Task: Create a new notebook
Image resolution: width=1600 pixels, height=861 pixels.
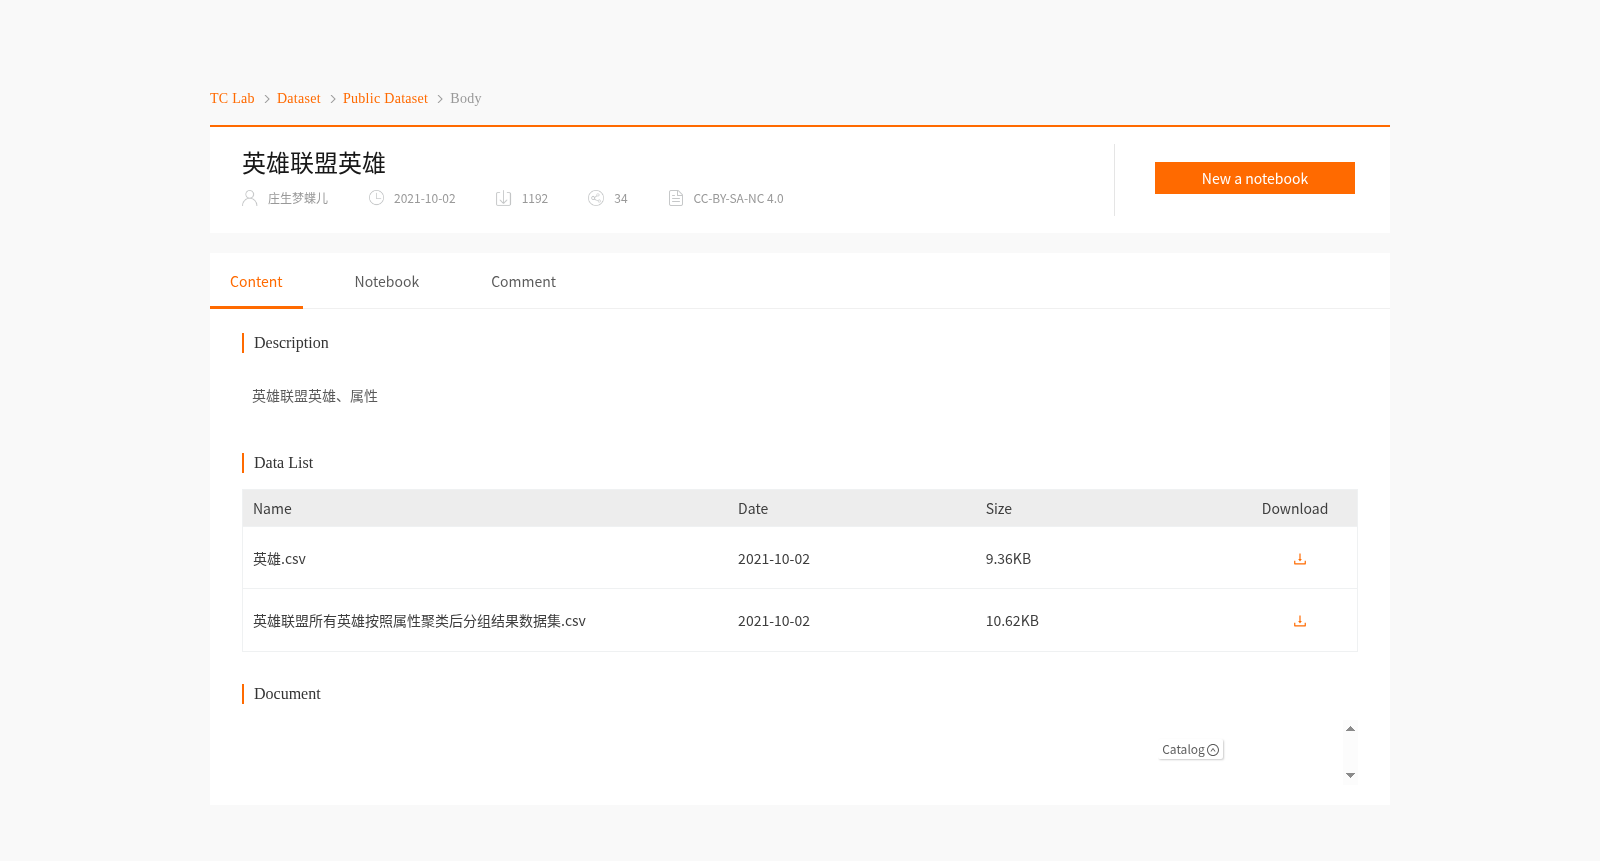Action: pos(1255,178)
